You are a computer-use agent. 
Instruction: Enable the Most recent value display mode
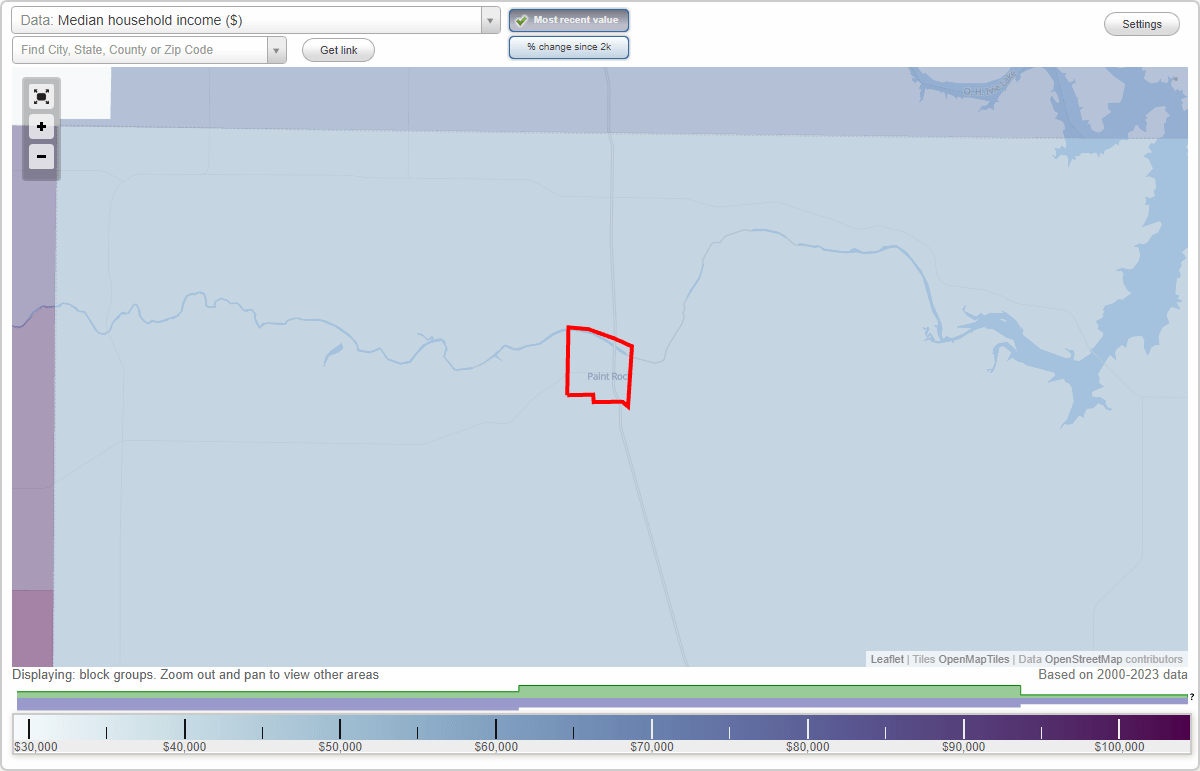point(568,19)
